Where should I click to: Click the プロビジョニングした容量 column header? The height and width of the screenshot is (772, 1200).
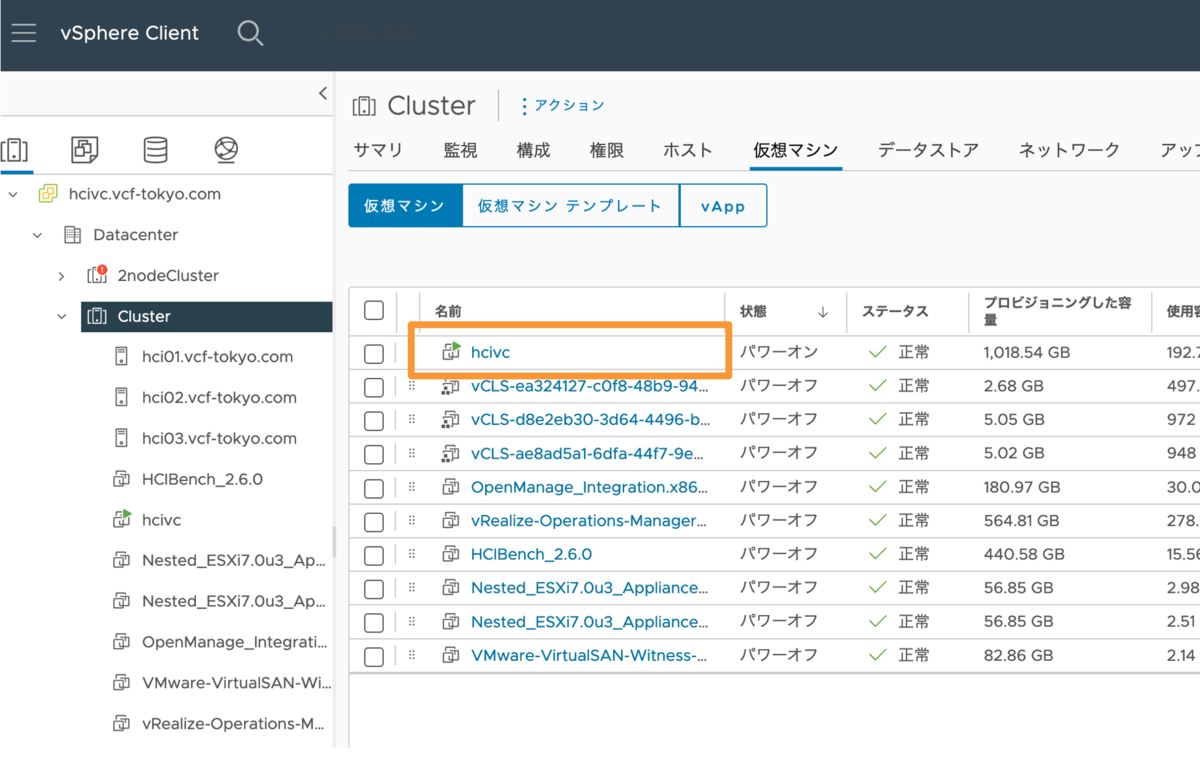tap(1058, 311)
